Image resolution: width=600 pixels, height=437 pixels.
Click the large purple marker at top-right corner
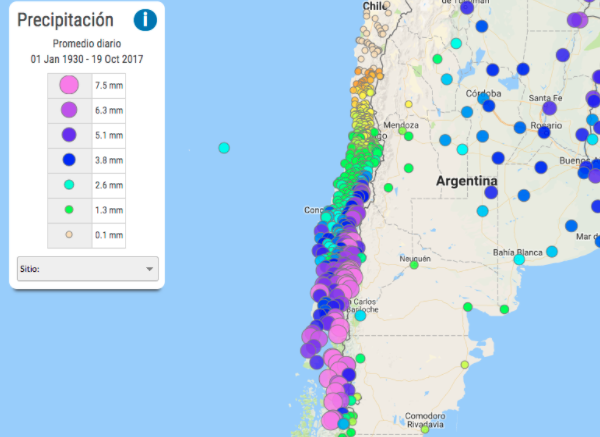tap(578, 19)
